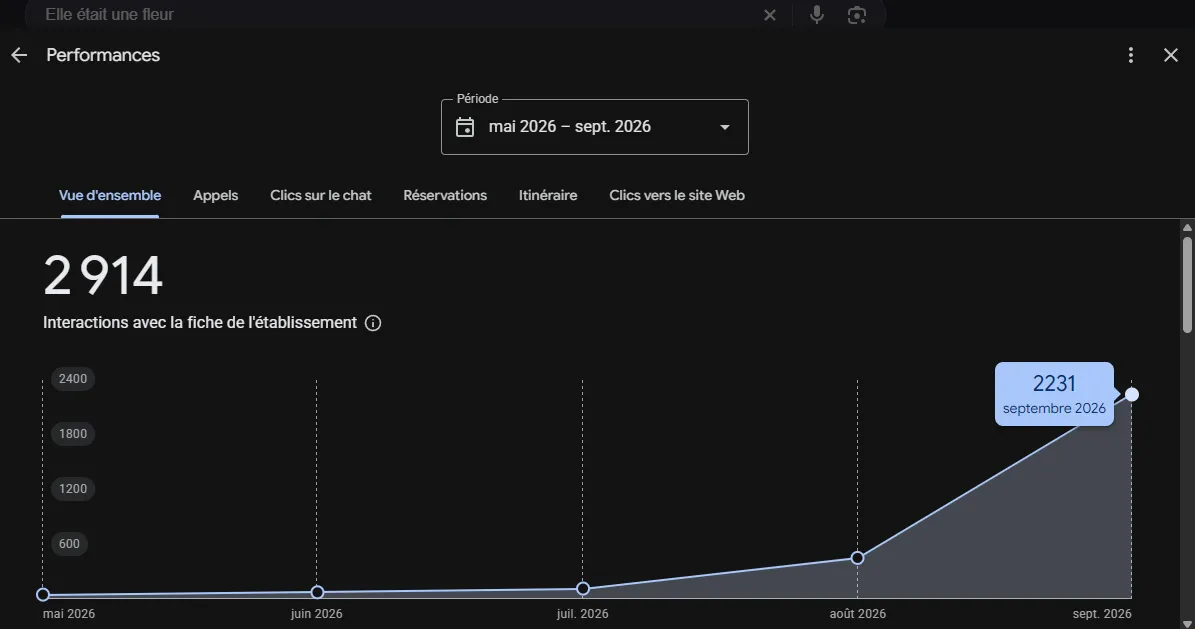Open the Appels tab

coord(216,195)
